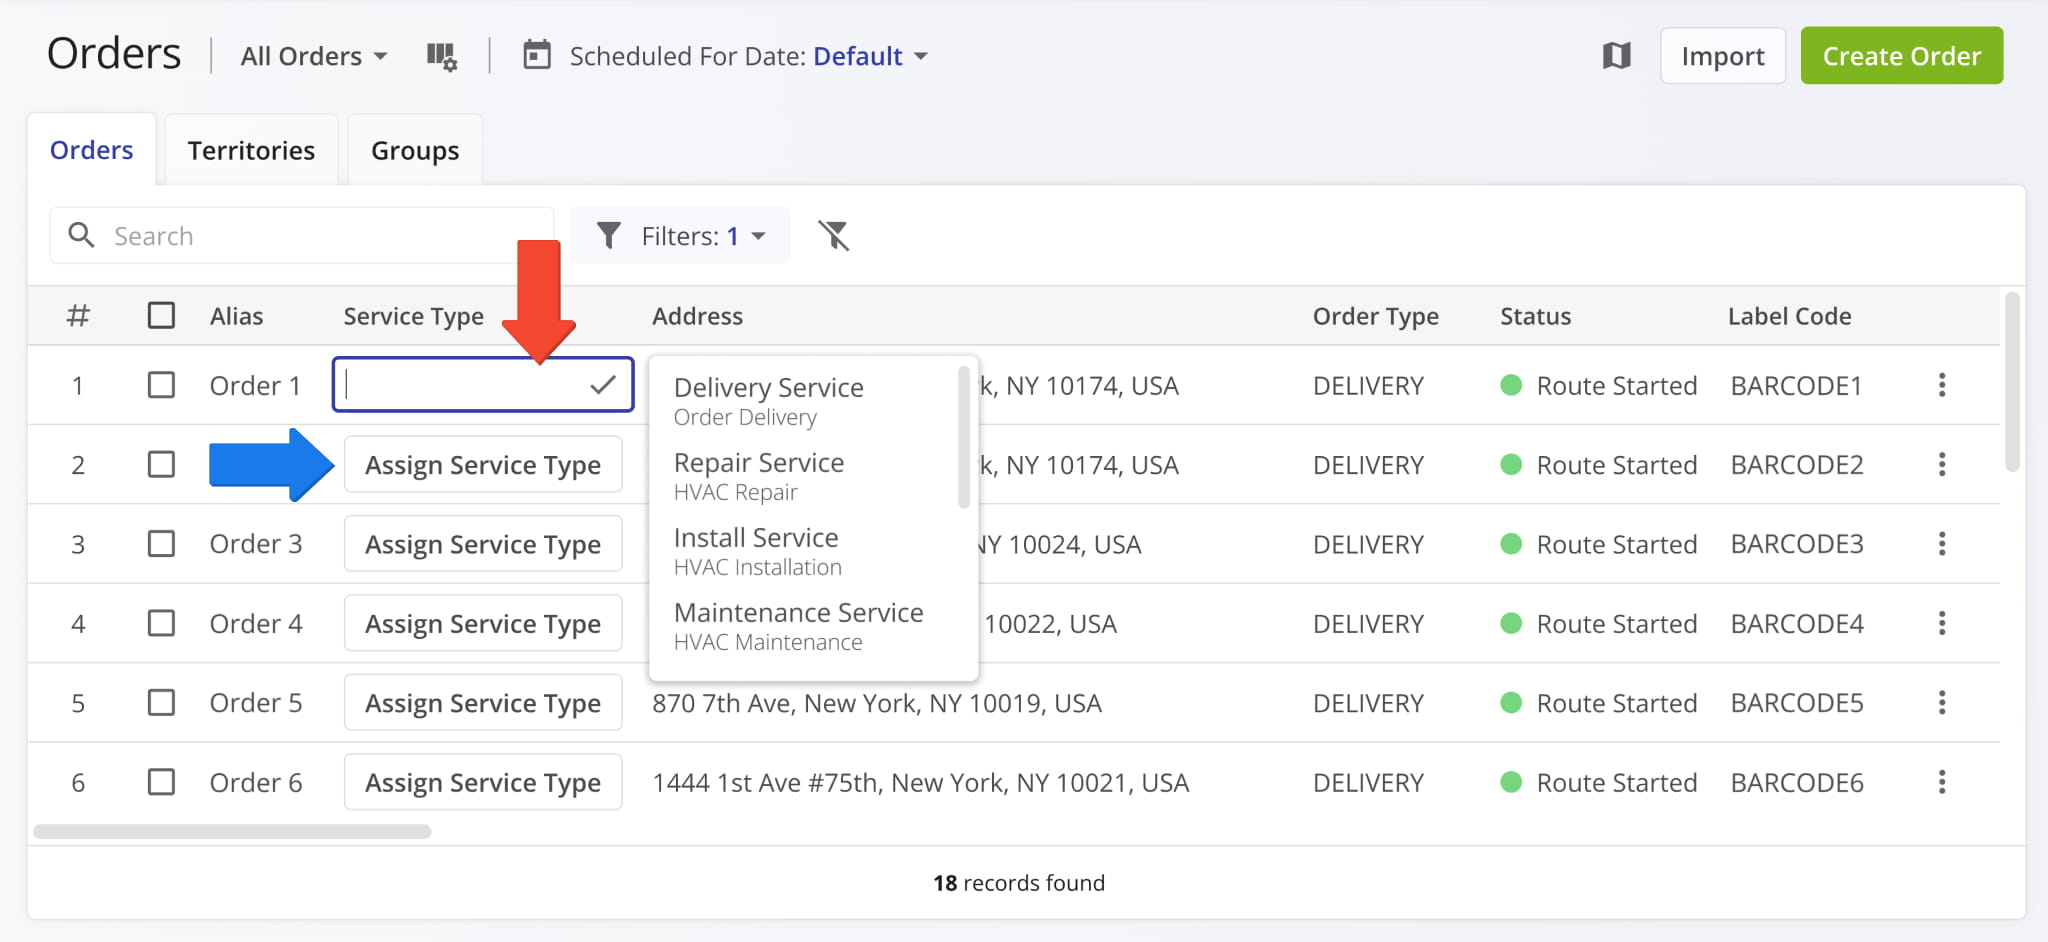
Task: Expand Scheduled For Date Default dropdown
Action: click(870, 57)
